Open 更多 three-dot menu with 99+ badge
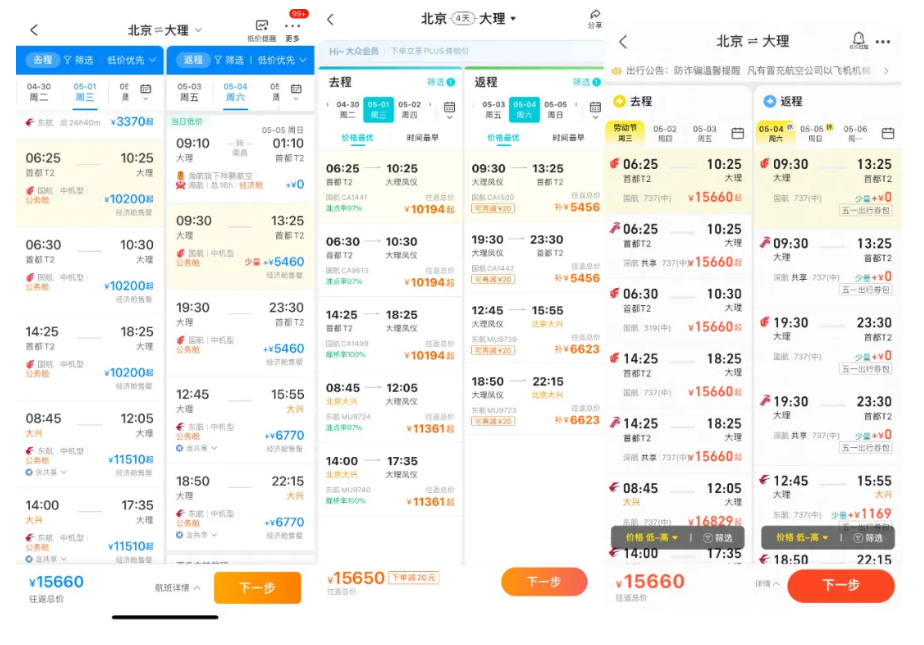Screen dimensions: 924x645 point(292,26)
